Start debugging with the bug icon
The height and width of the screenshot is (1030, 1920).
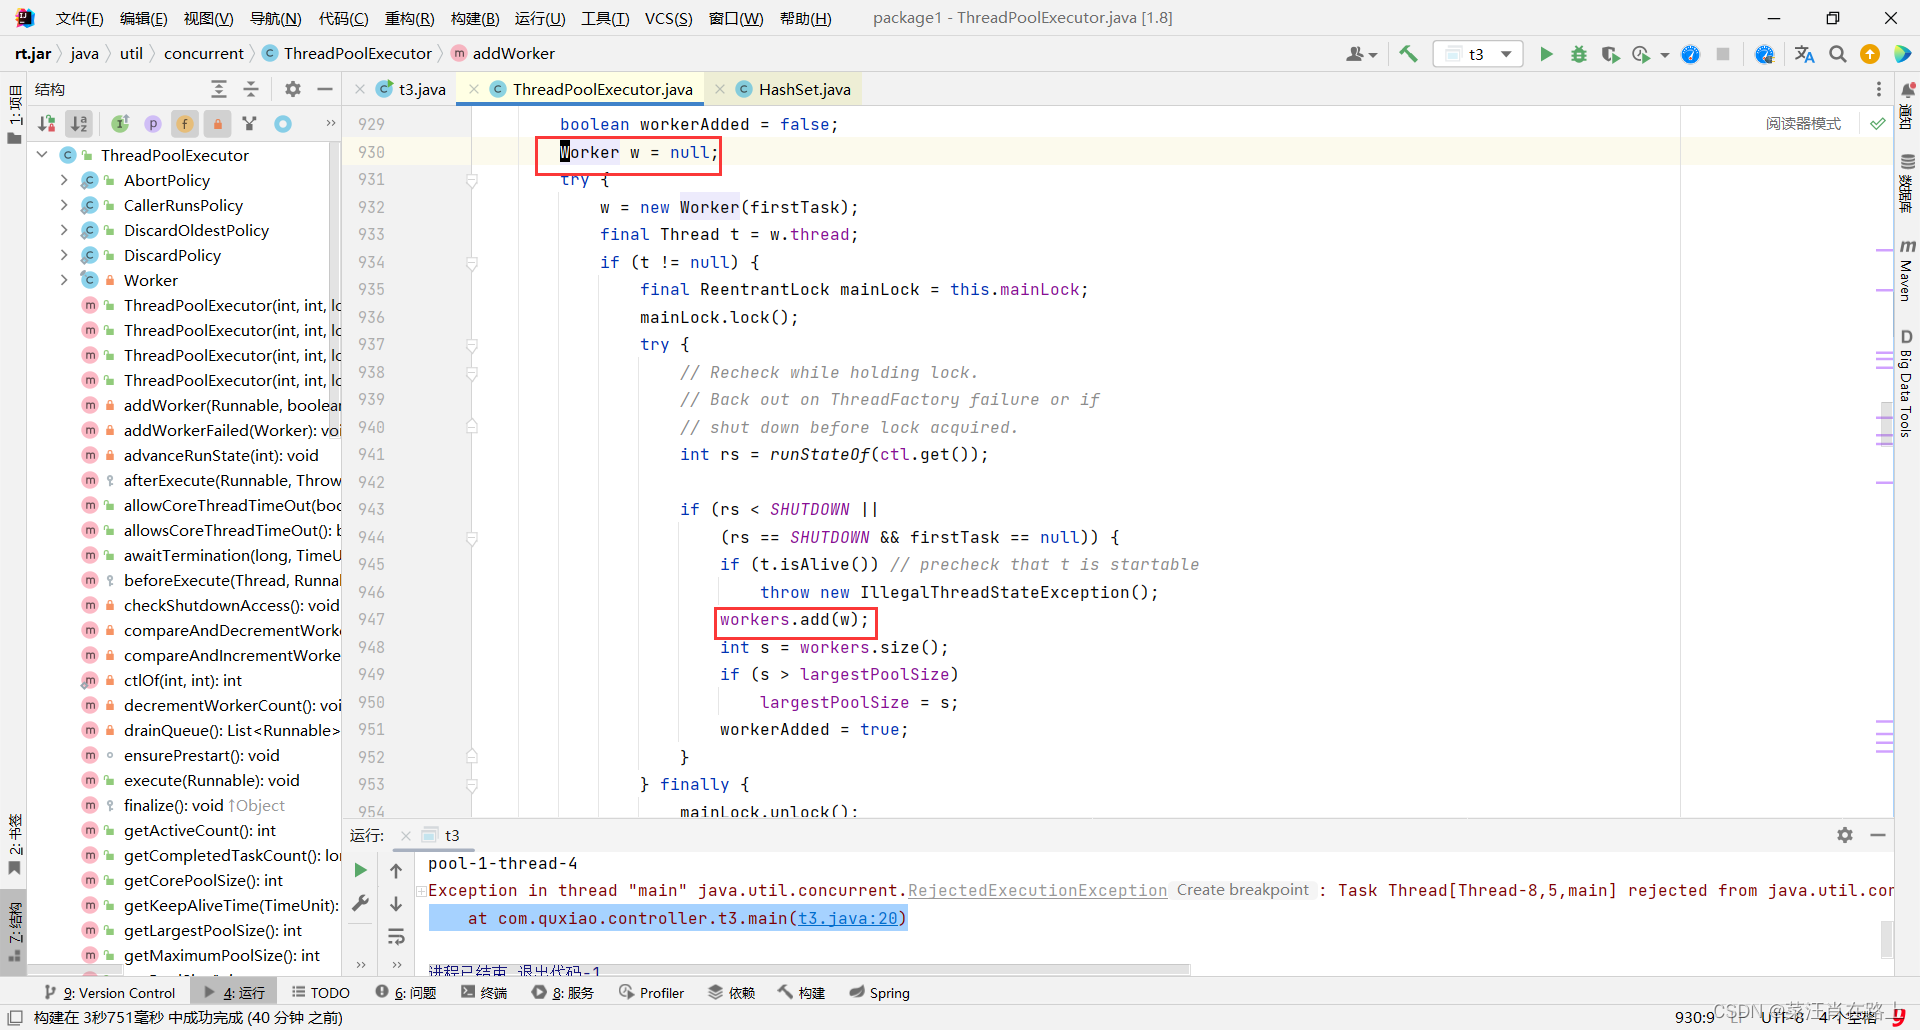(x=1578, y=54)
